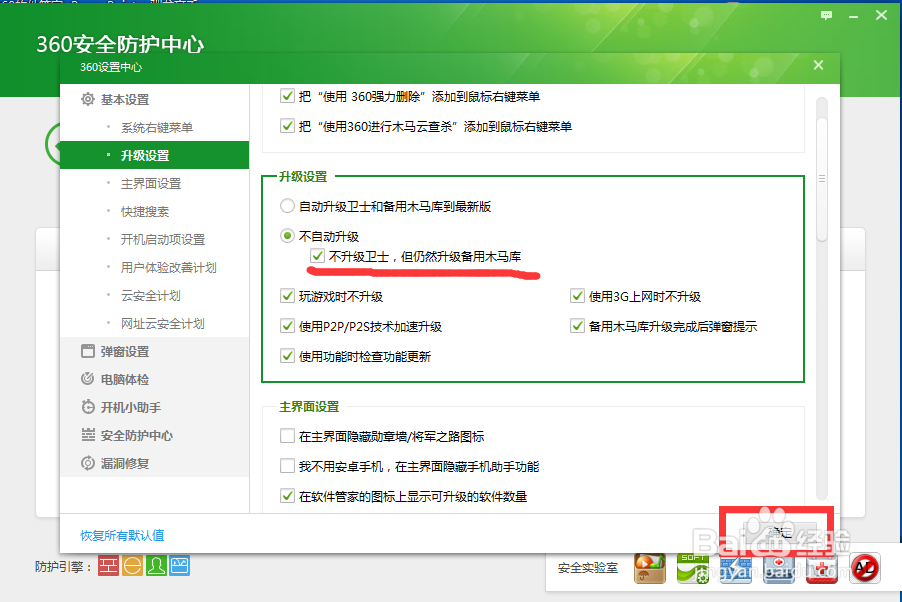
Task: Click the green 防护引擎 person icon
Action: (156, 566)
